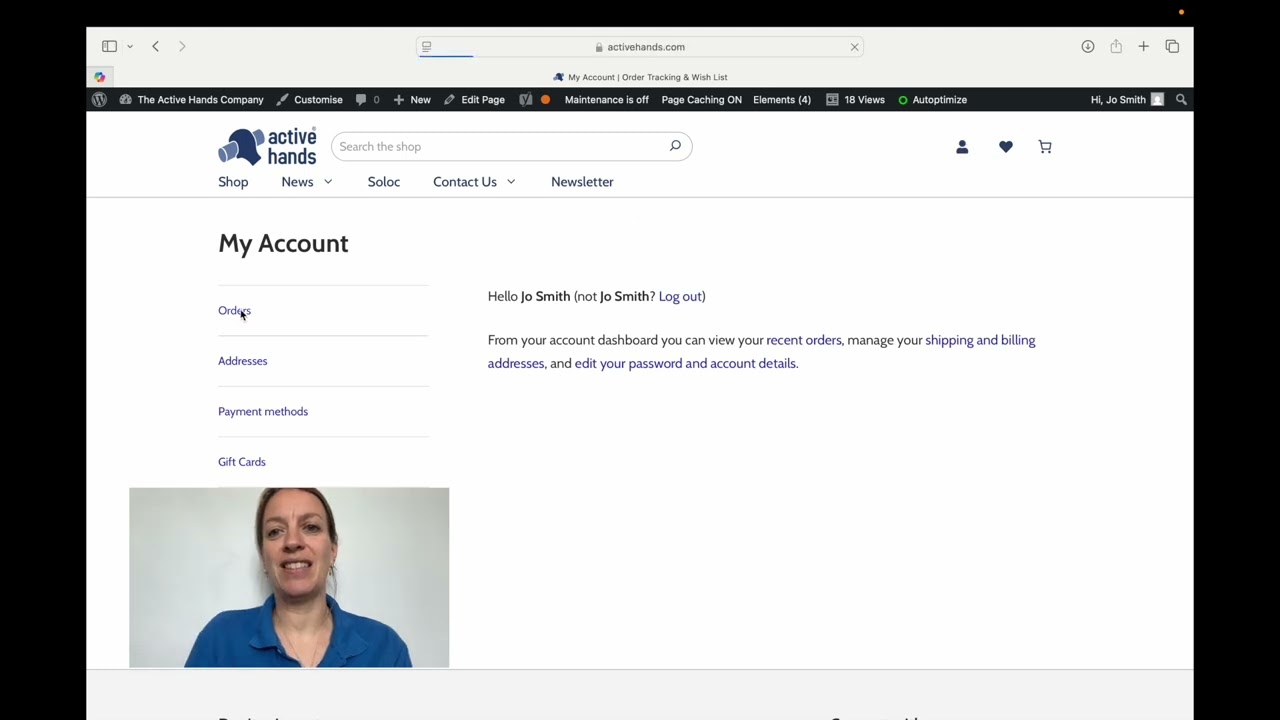
Task: Open the sidebar dropdown chevron
Action: pyautogui.click(x=130, y=47)
